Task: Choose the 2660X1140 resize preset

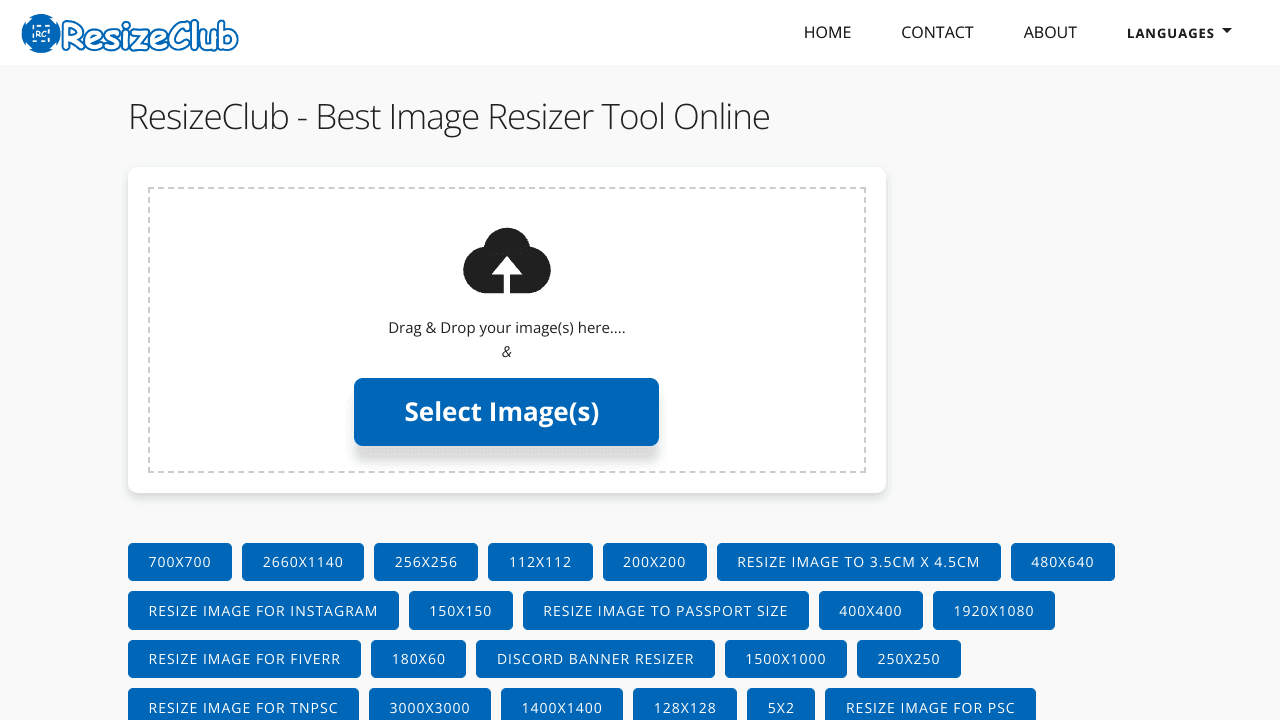Action: click(x=303, y=562)
